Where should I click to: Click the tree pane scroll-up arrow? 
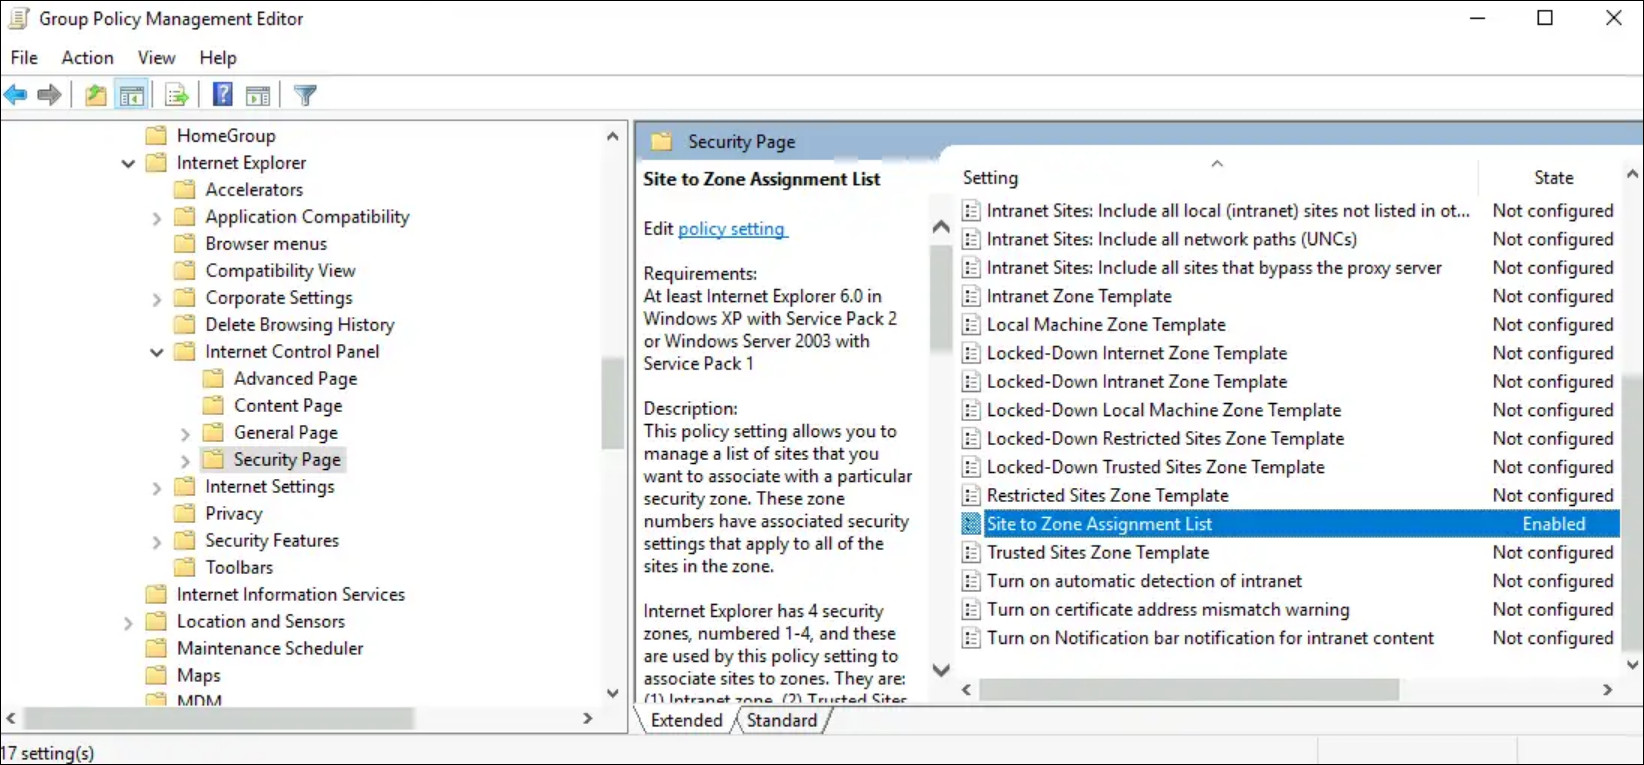pos(613,136)
